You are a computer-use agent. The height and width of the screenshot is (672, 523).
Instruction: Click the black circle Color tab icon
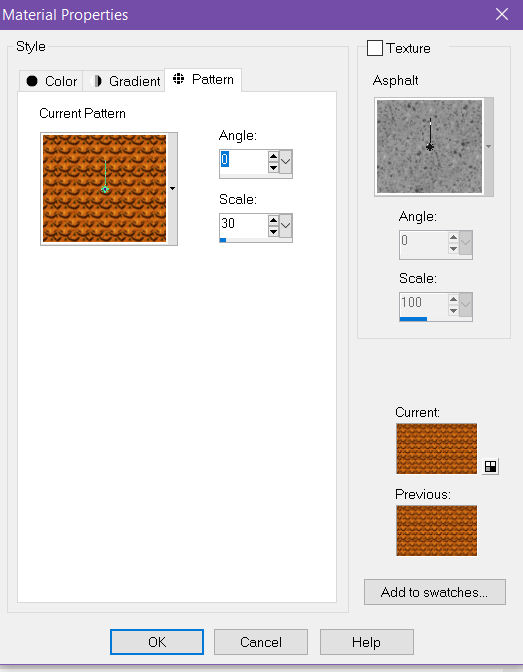(32, 81)
